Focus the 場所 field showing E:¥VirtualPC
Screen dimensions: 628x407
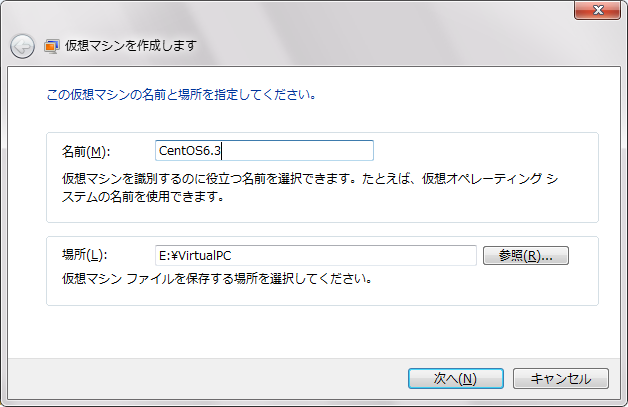316,256
